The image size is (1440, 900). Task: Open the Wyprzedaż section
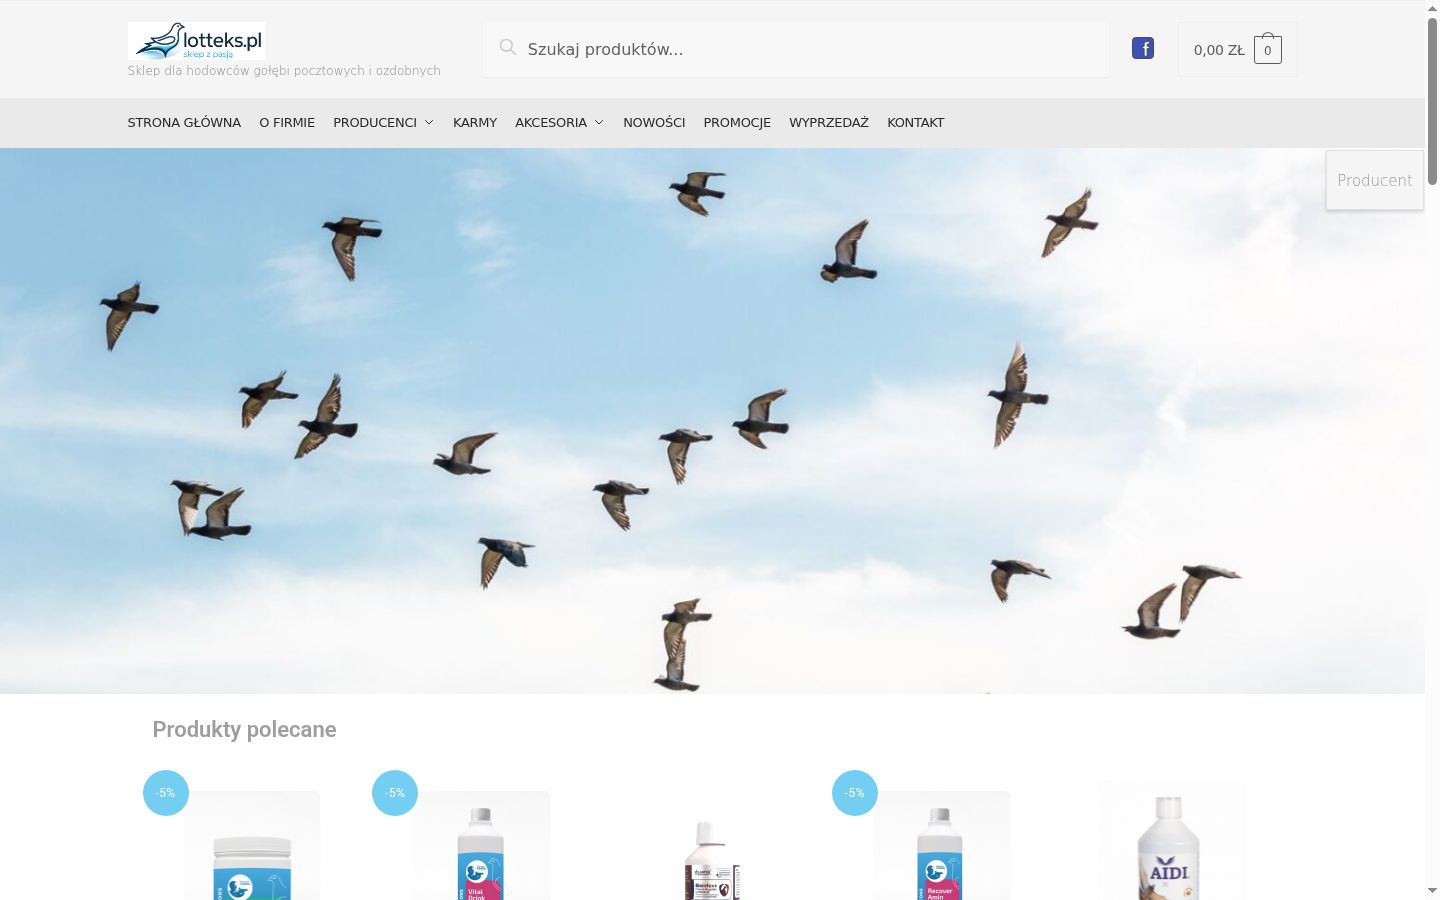pyautogui.click(x=829, y=123)
